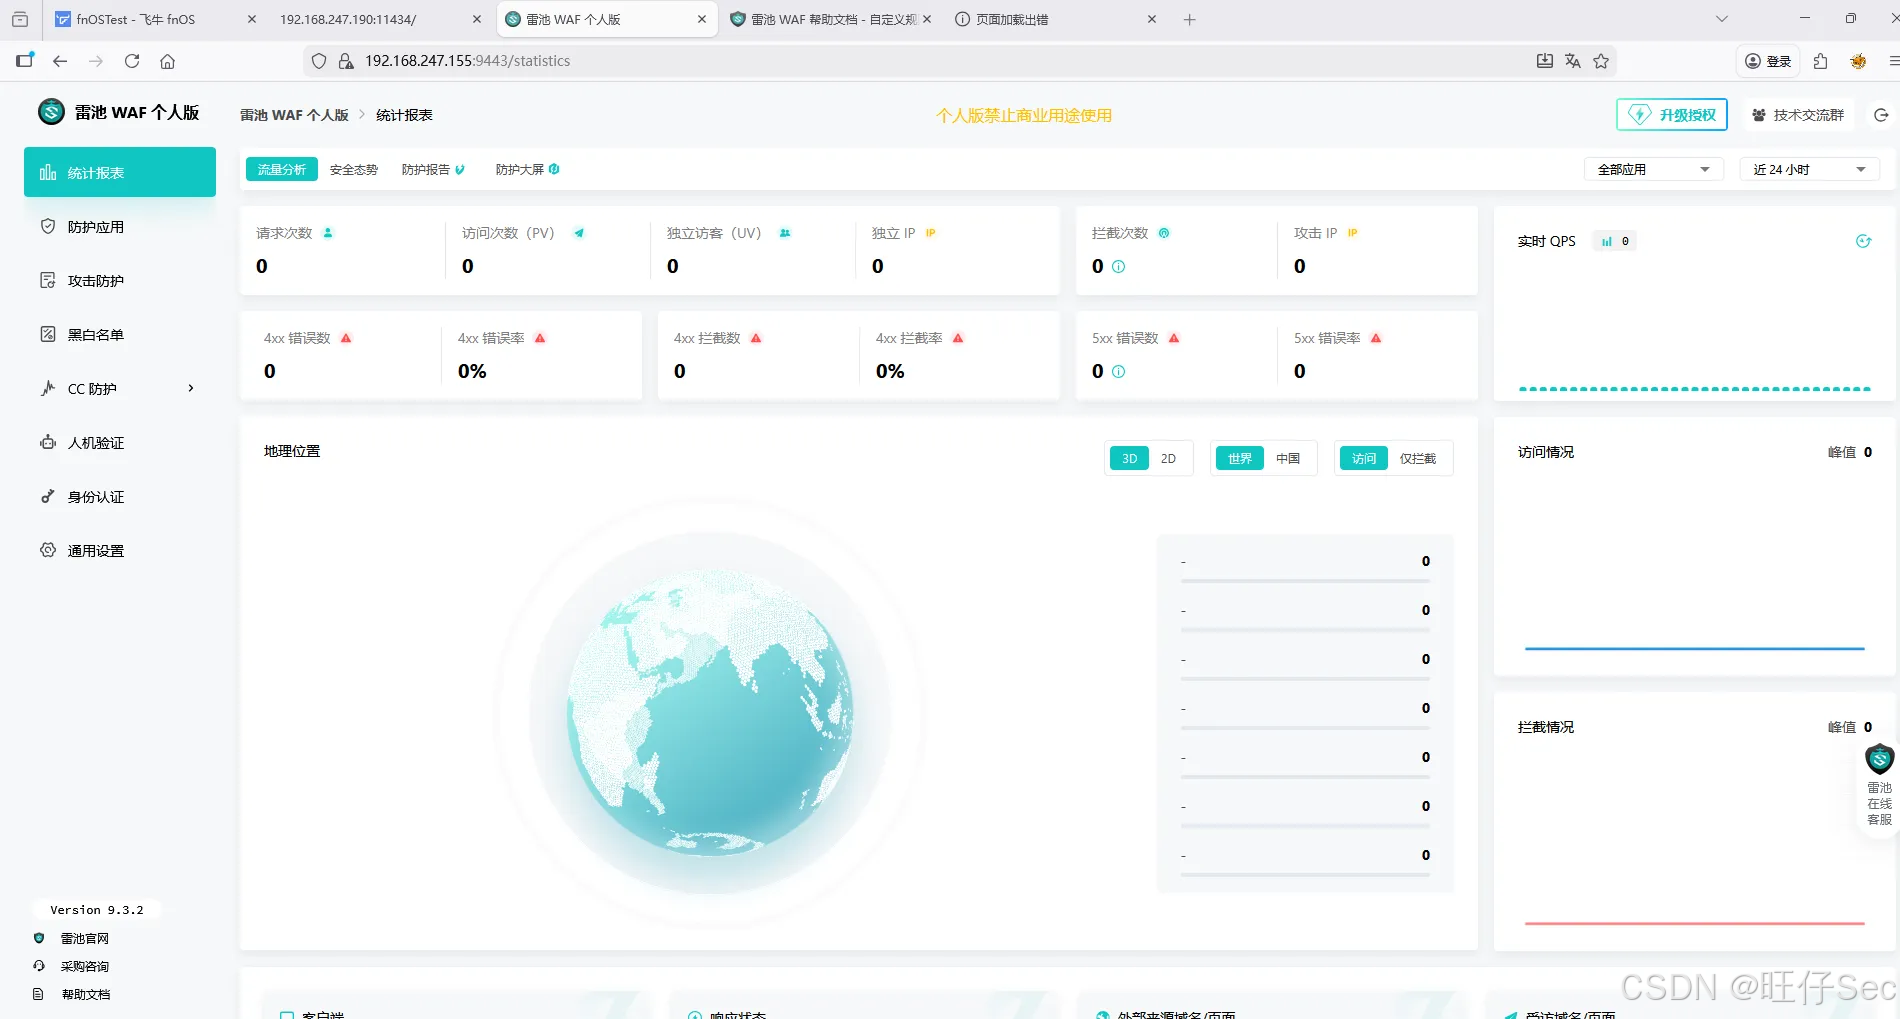Click the warning icon next to 5xx 错误率
The height and width of the screenshot is (1019, 1900).
click(x=1376, y=339)
